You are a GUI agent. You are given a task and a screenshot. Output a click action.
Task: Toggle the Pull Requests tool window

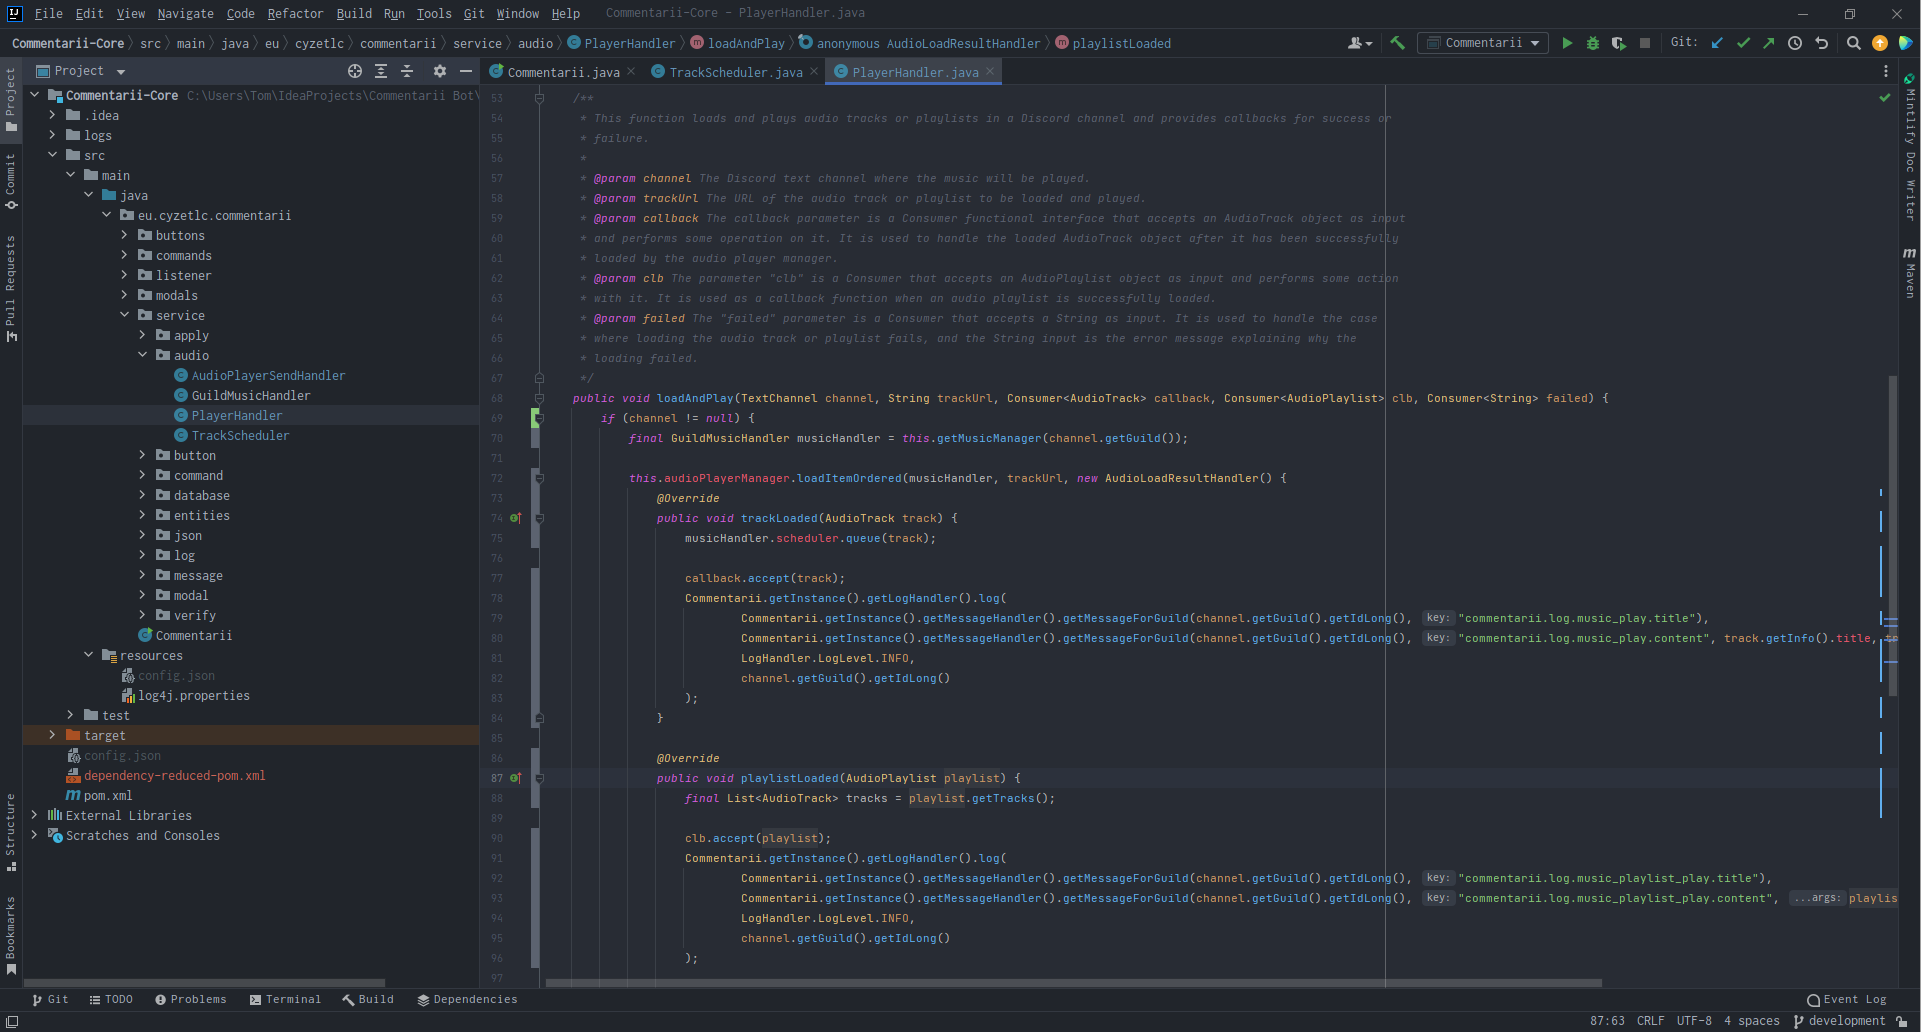pos(11,288)
